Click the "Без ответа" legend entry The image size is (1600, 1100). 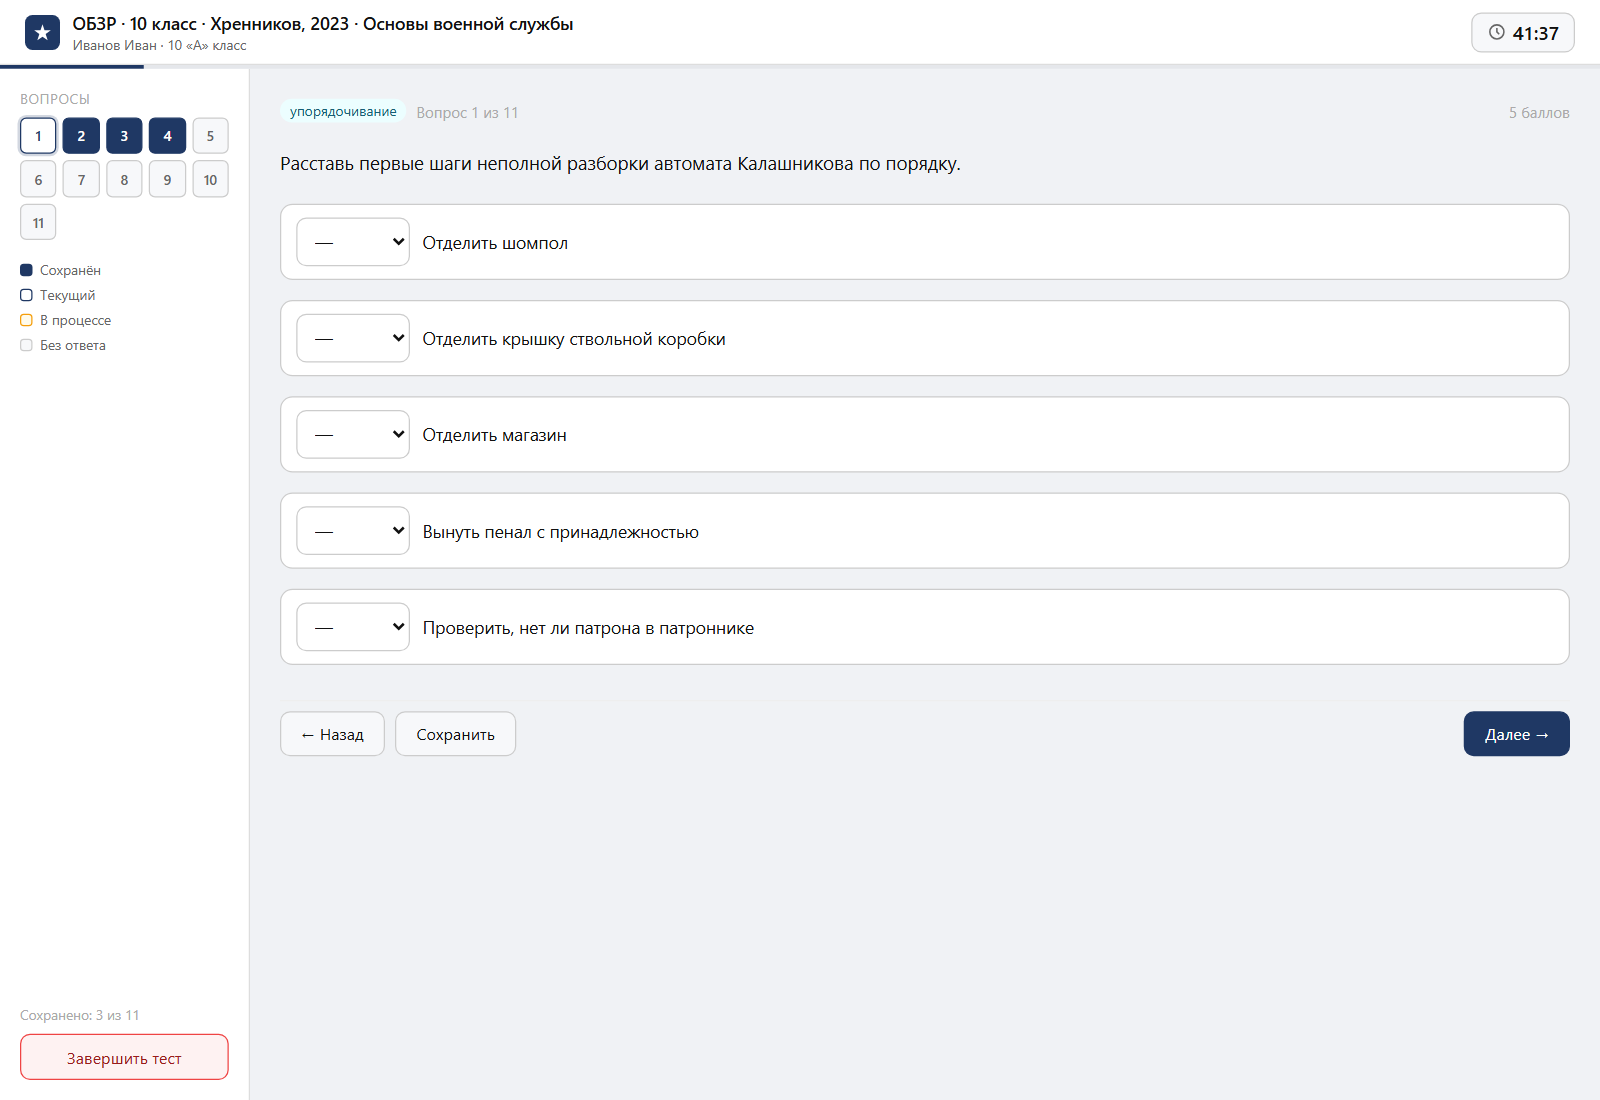63,346
